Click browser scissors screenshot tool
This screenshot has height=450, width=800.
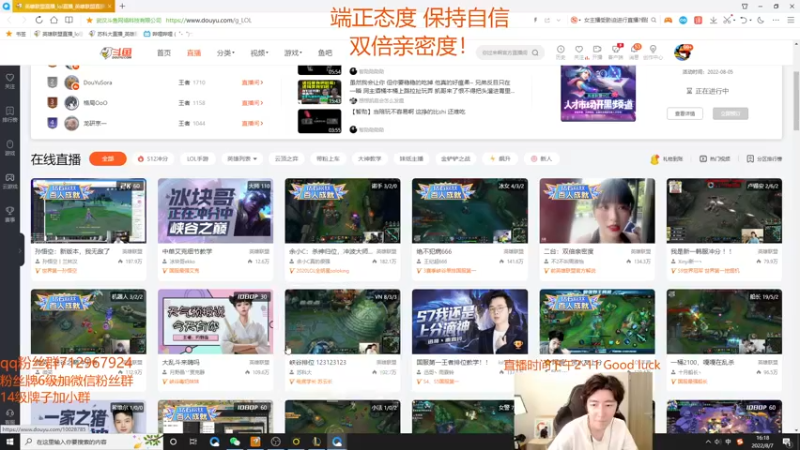click(x=728, y=20)
